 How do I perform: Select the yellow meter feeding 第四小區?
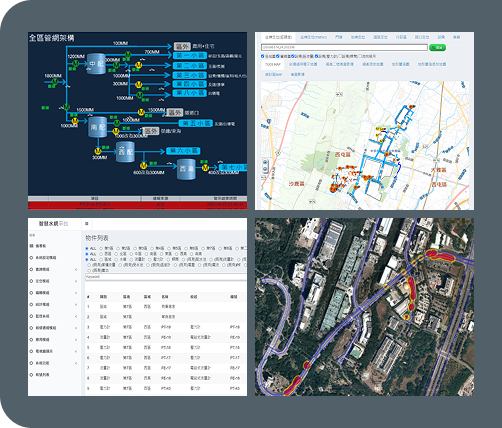tap(138, 84)
